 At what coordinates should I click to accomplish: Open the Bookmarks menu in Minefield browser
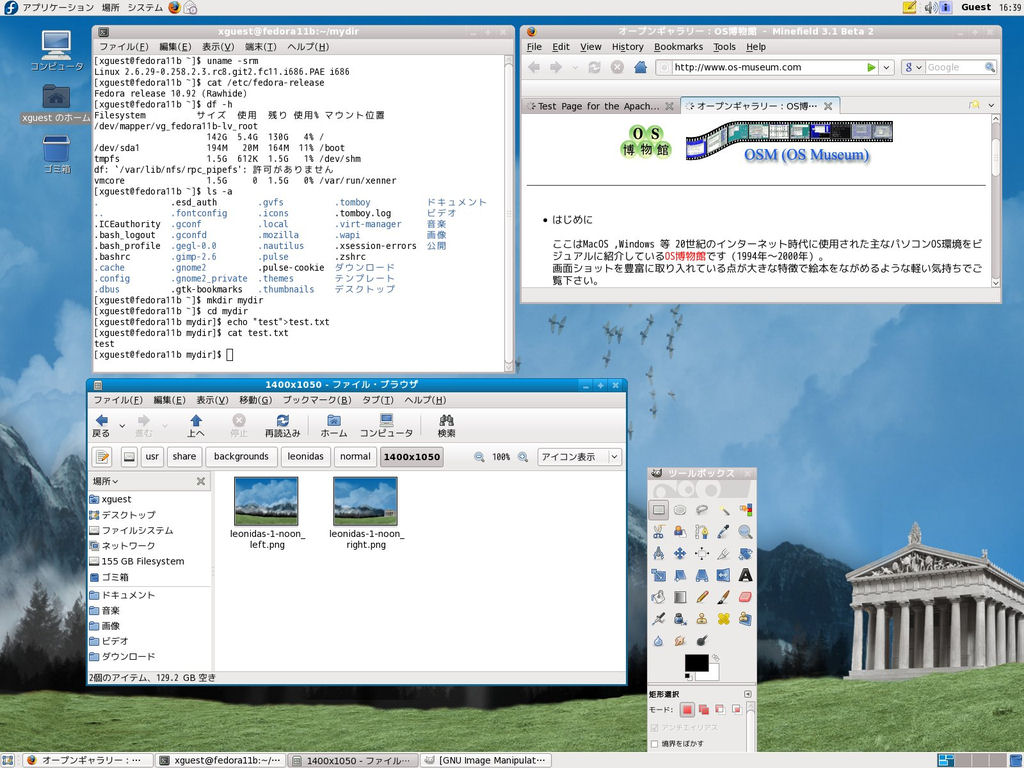pos(679,47)
